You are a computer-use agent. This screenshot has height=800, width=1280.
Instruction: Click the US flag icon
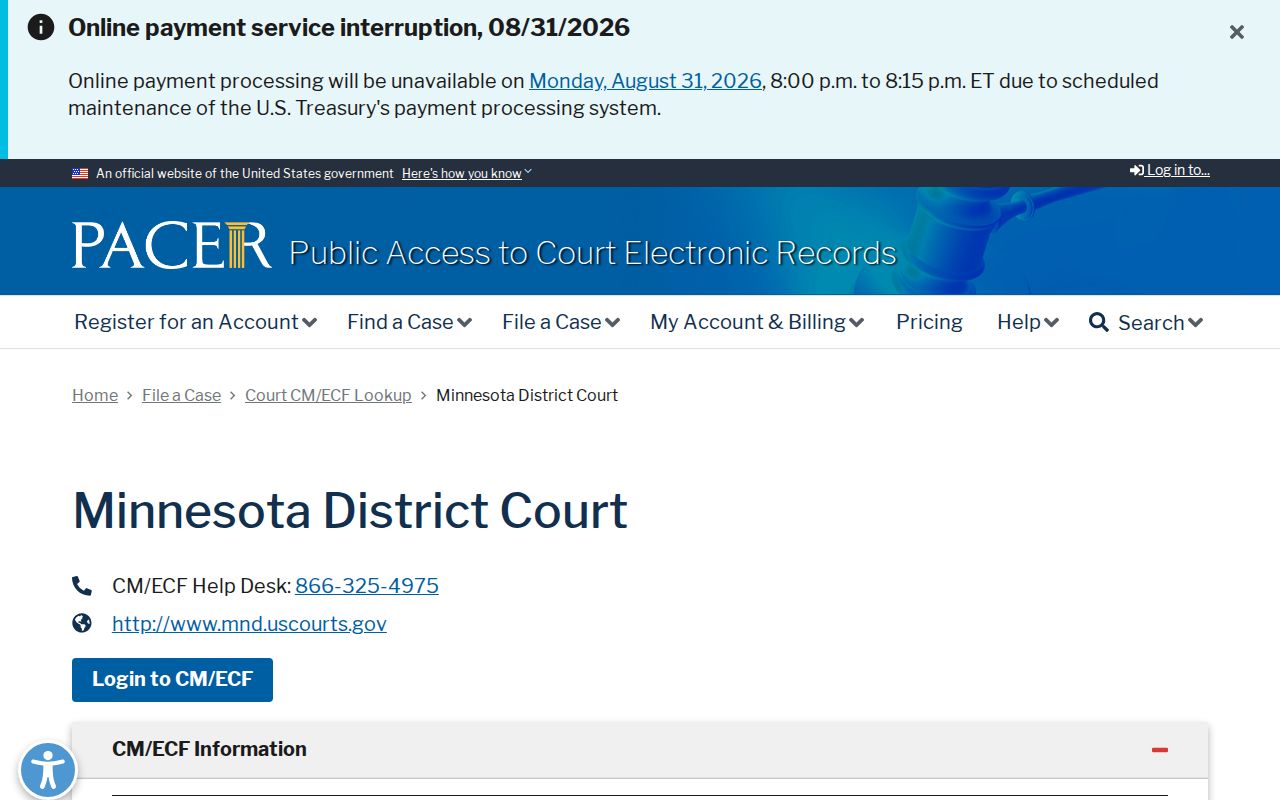pyautogui.click(x=80, y=174)
